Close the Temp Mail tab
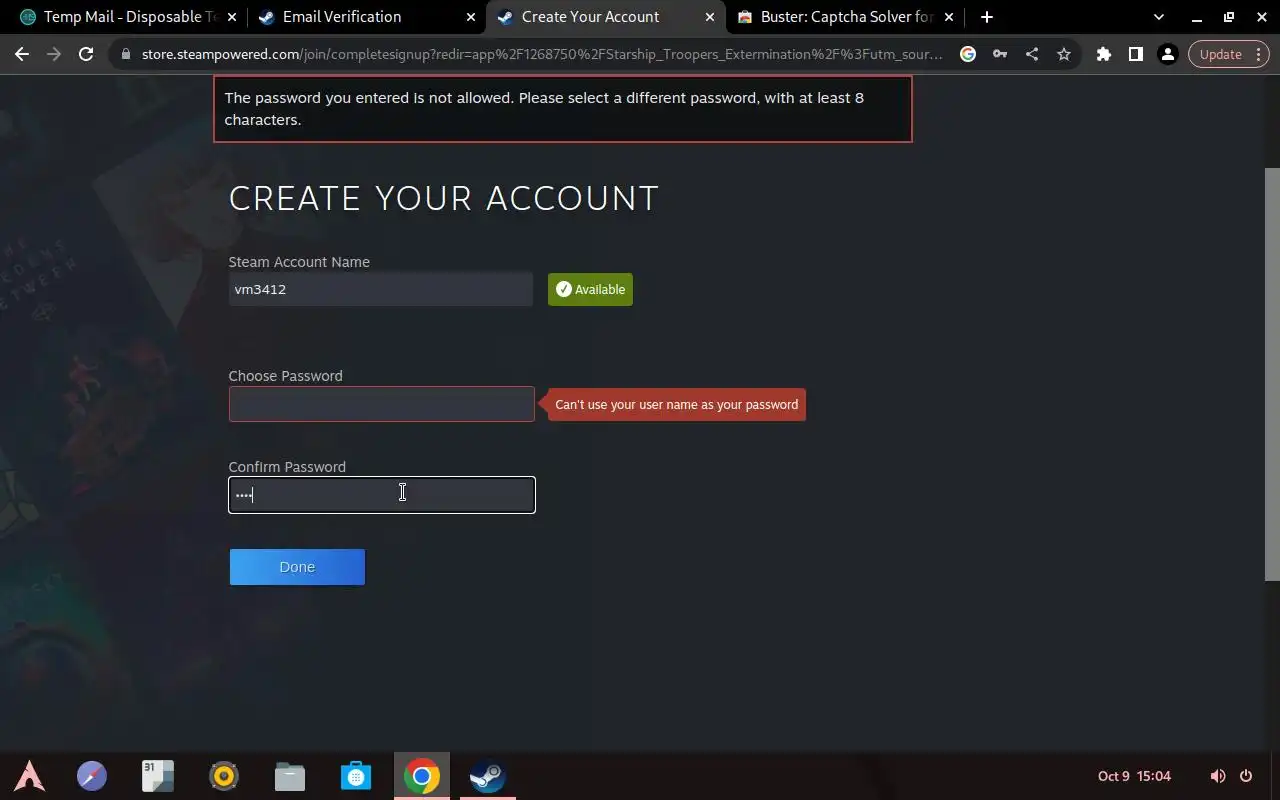 click(x=232, y=17)
